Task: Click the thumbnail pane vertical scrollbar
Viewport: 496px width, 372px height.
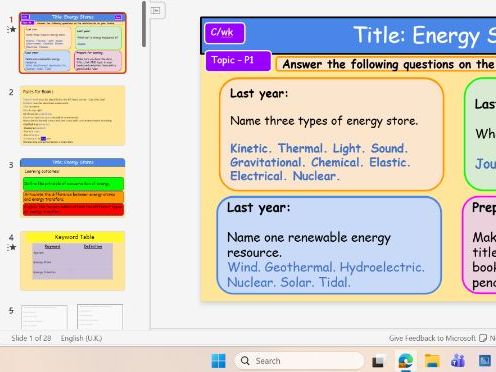Action: tap(144, 24)
